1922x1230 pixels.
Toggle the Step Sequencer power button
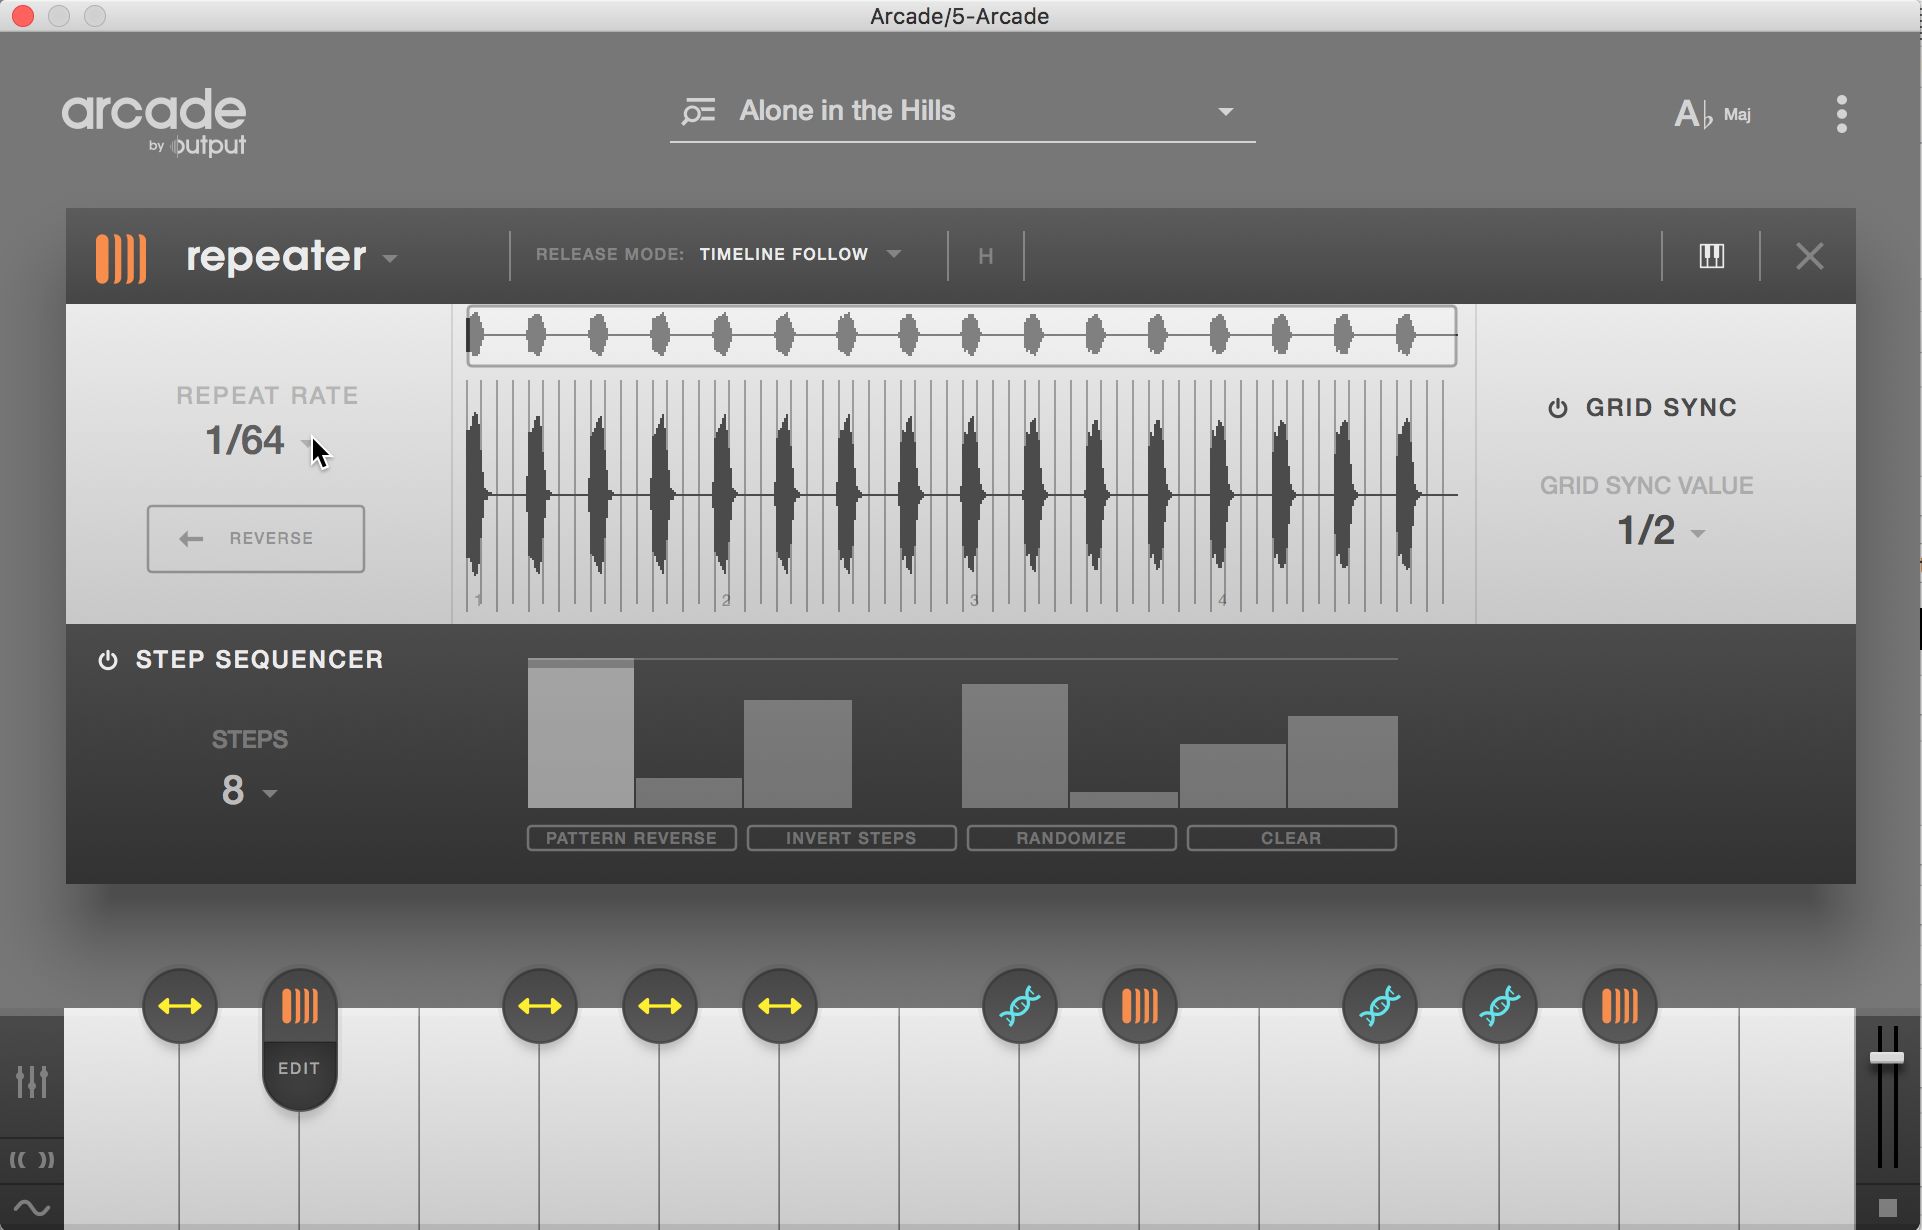108,660
